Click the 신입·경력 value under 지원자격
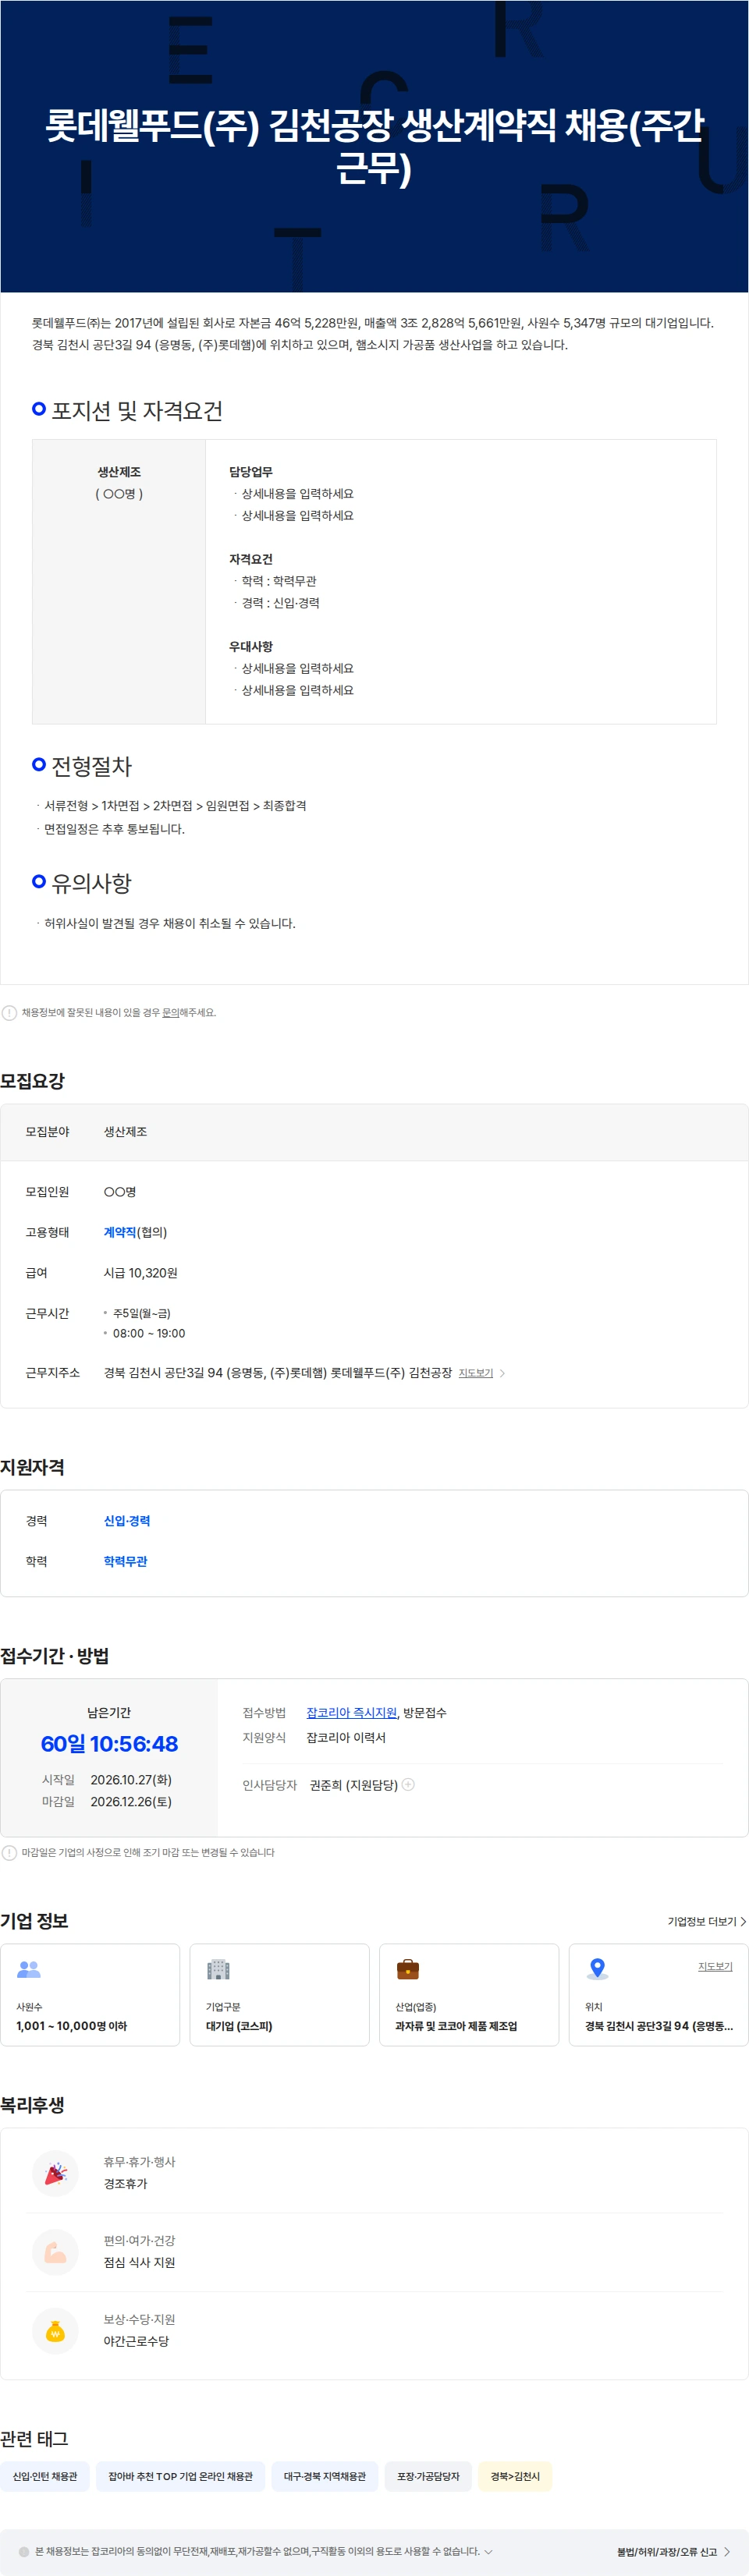 point(127,1520)
